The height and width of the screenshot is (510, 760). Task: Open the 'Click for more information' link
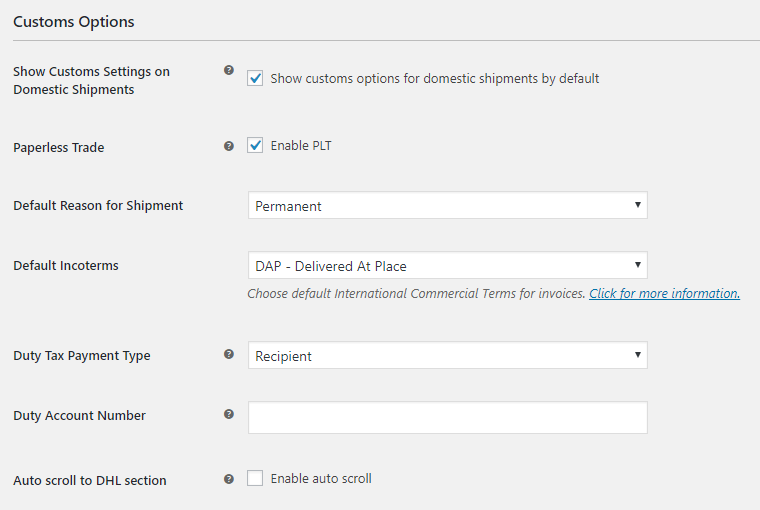(x=664, y=294)
